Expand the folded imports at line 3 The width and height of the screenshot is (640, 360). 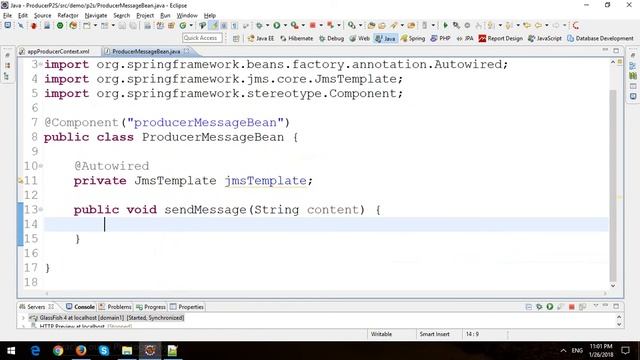(x=41, y=64)
